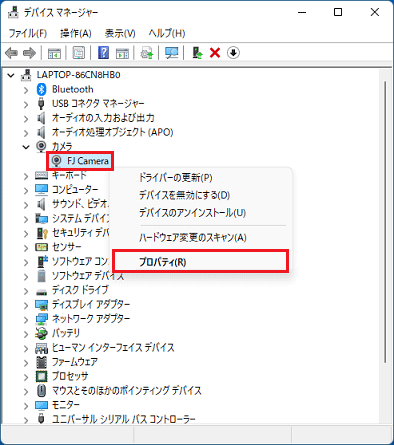Click the FJ Camera device icon
394x445 pixels.
tap(57, 161)
